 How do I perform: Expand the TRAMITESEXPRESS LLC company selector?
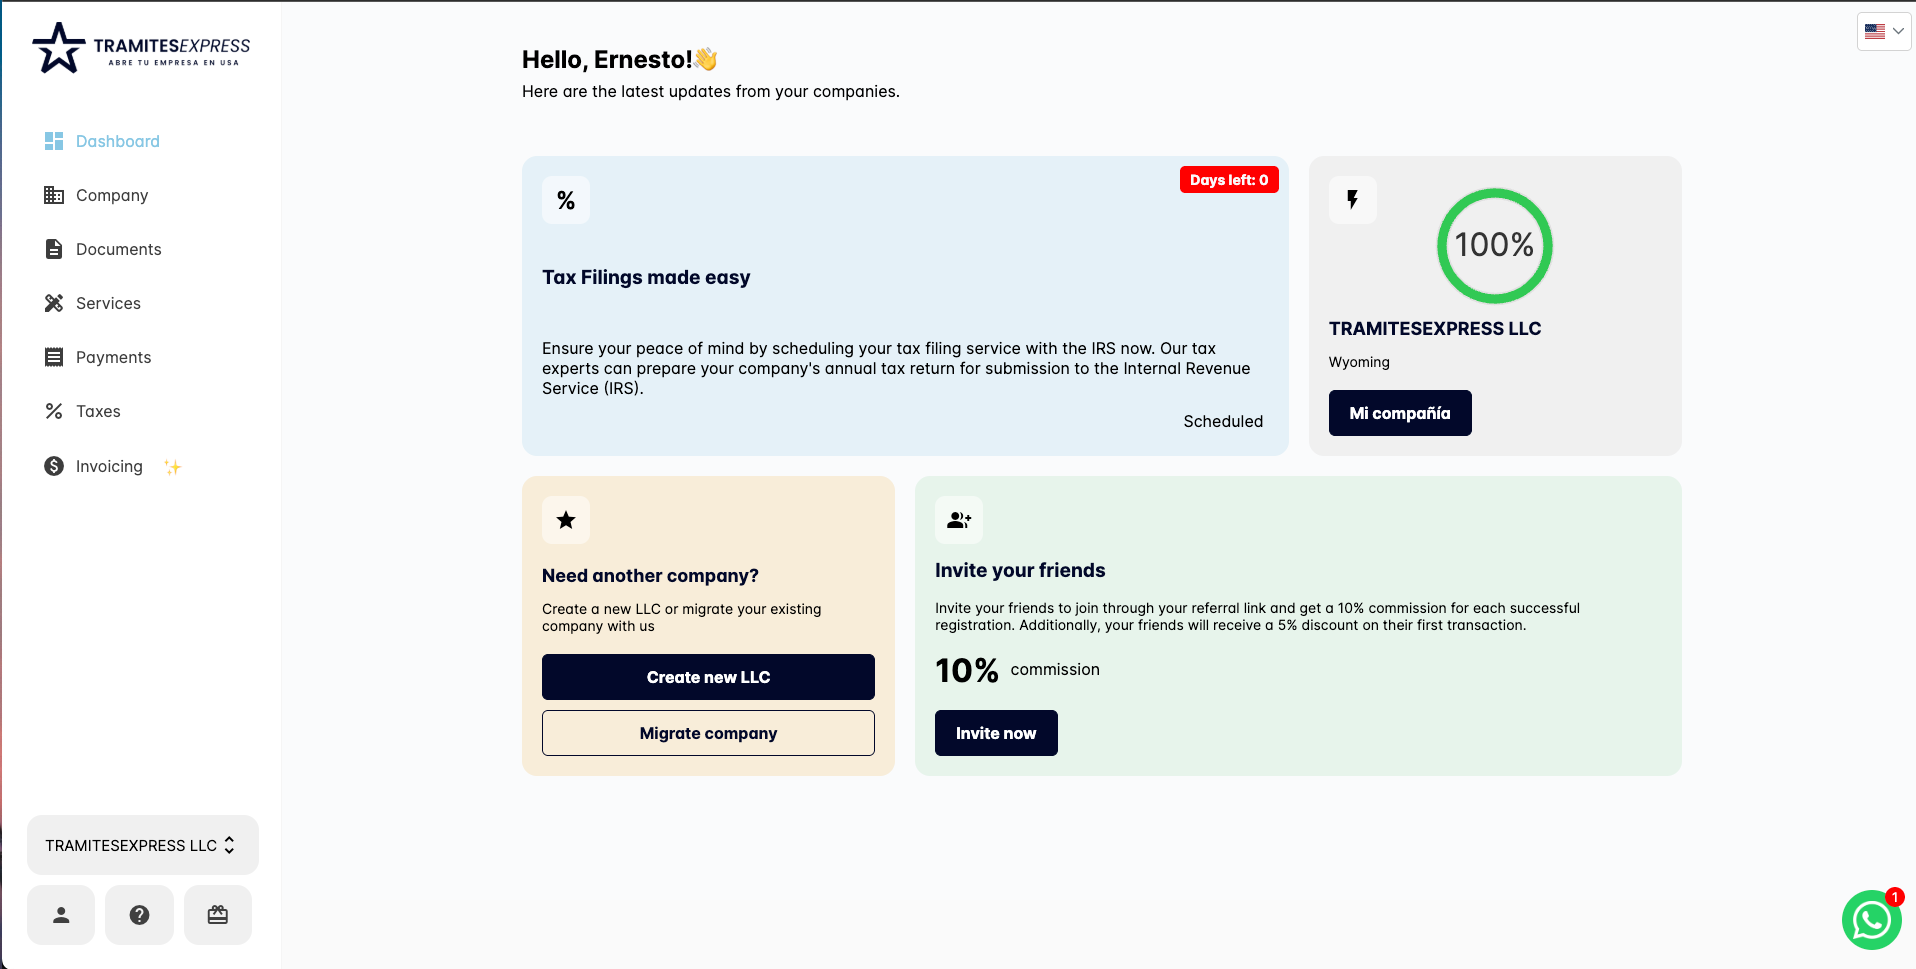tap(142, 845)
